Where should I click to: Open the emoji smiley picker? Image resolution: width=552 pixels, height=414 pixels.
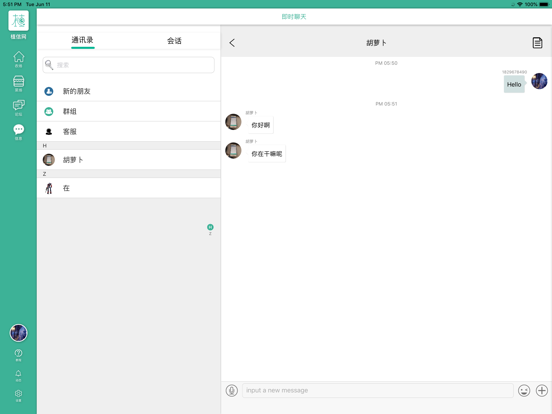524,391
